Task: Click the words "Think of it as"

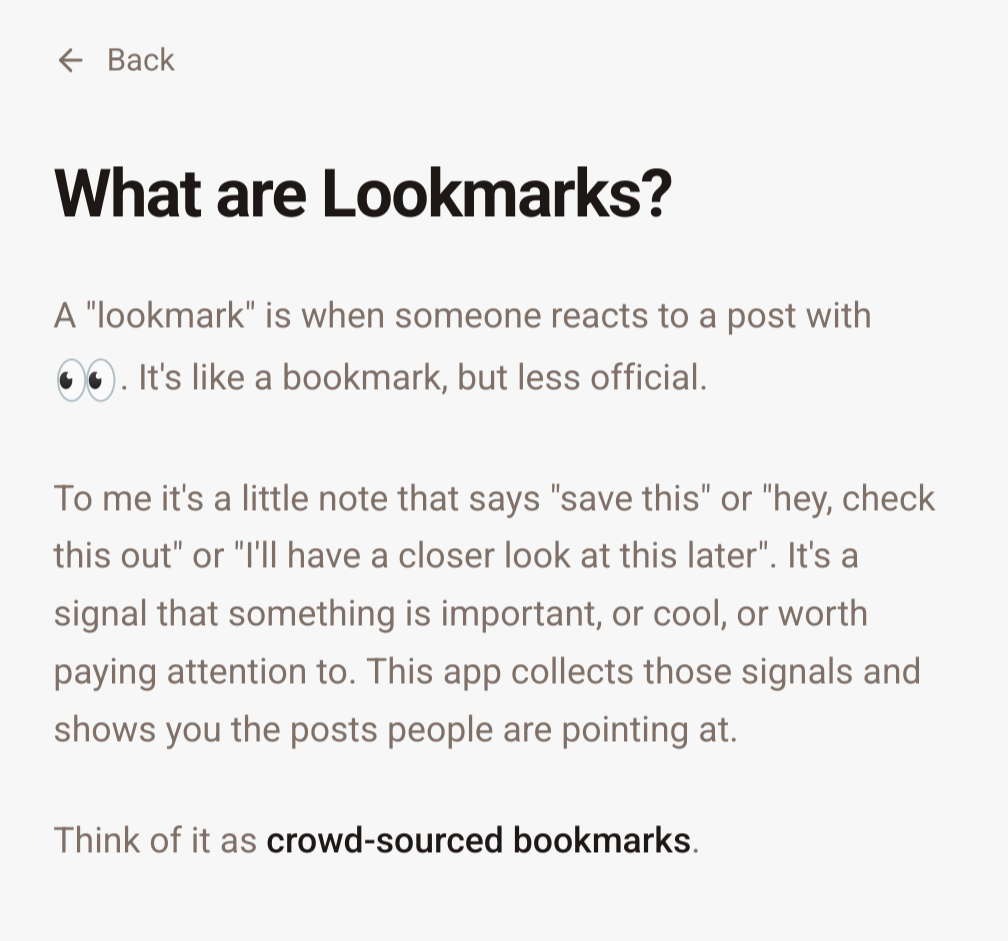Action: (156, 840)
